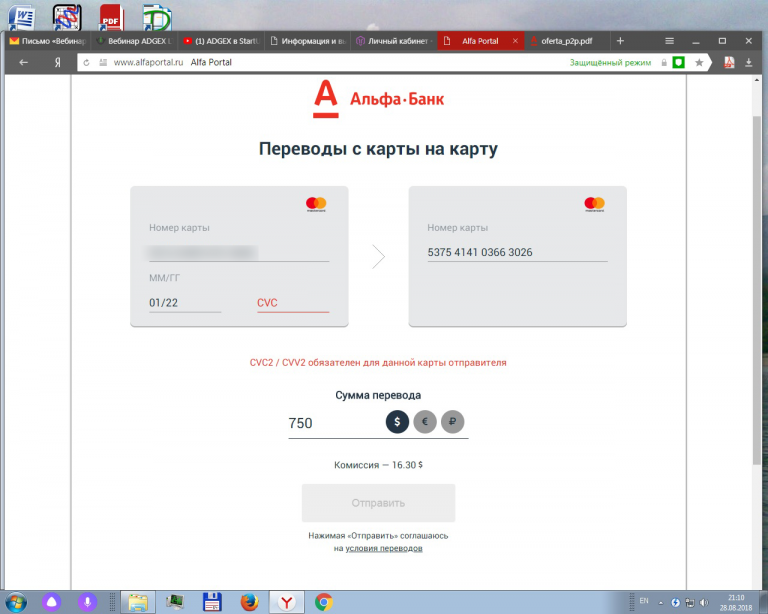Click the Защищённый режим label
This screenshot has width=768, height=614.
pyautogui.click(x=610, y=63)
